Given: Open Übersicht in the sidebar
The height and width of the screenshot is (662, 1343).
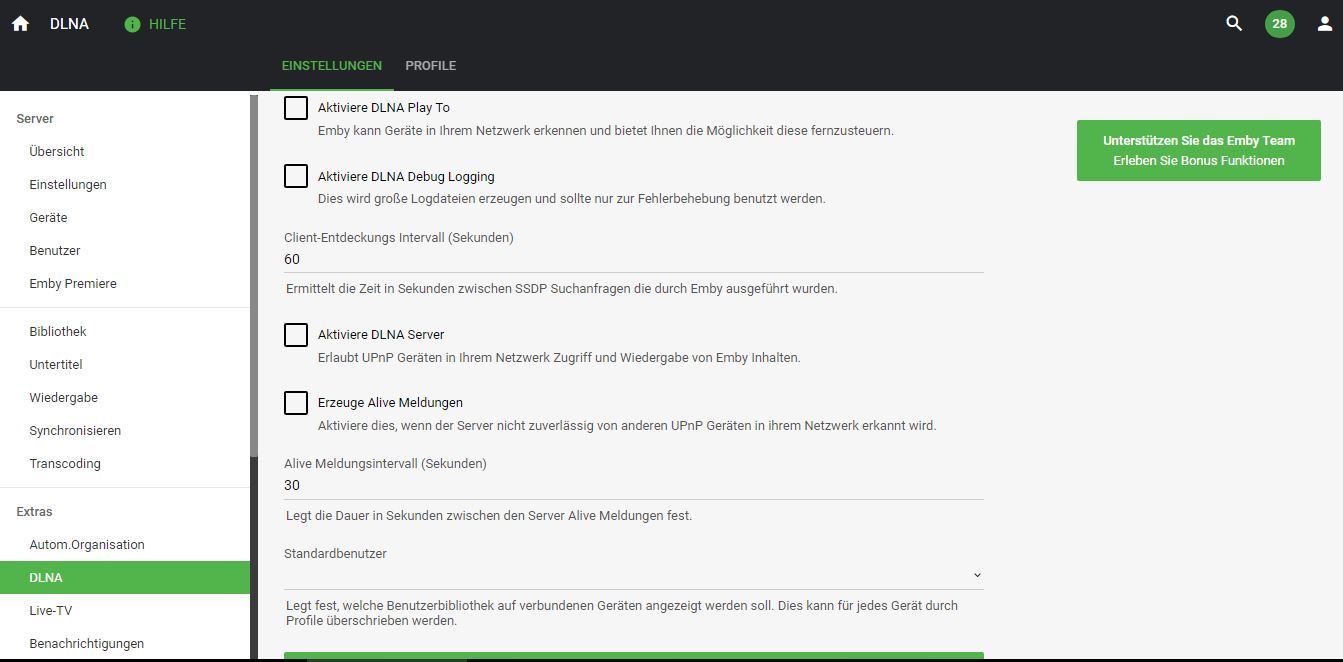Looking at the screenshot, I should 125,152.
